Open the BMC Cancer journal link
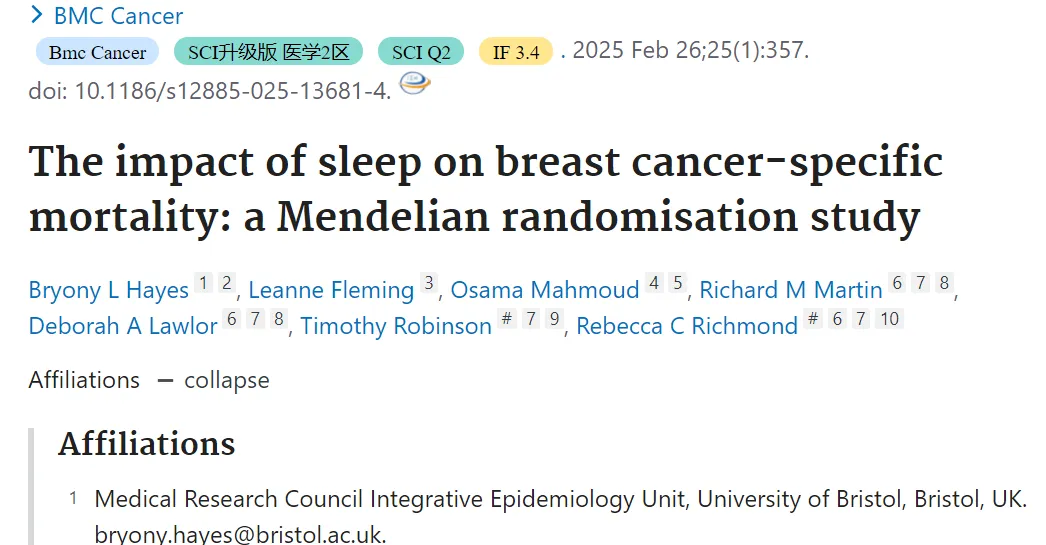1046x545 pixels. click(118, 15)
